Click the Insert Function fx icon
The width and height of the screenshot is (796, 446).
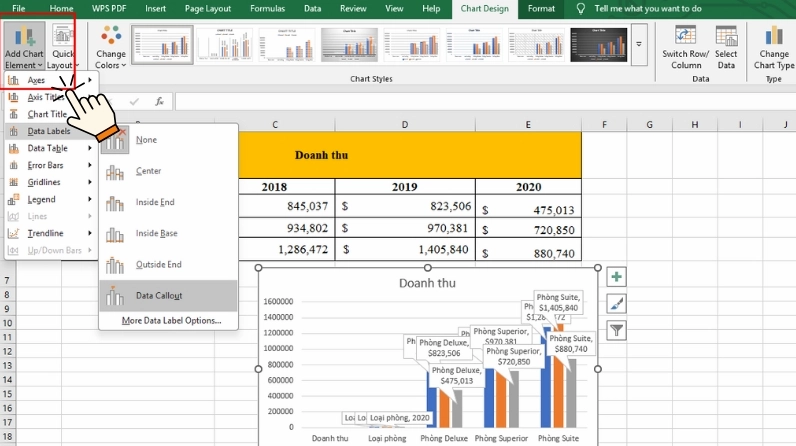(159, 101)
